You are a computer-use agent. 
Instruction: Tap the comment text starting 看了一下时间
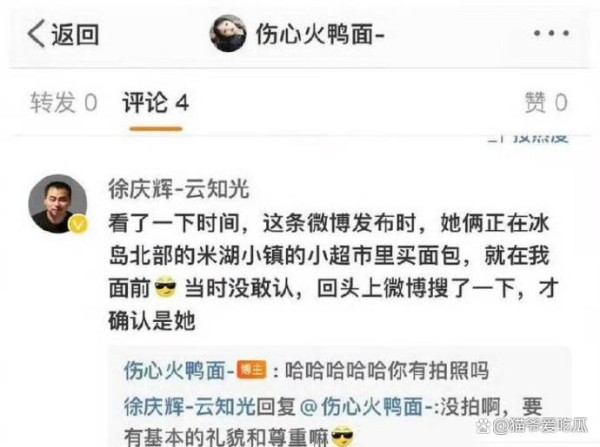coord(333,272)
